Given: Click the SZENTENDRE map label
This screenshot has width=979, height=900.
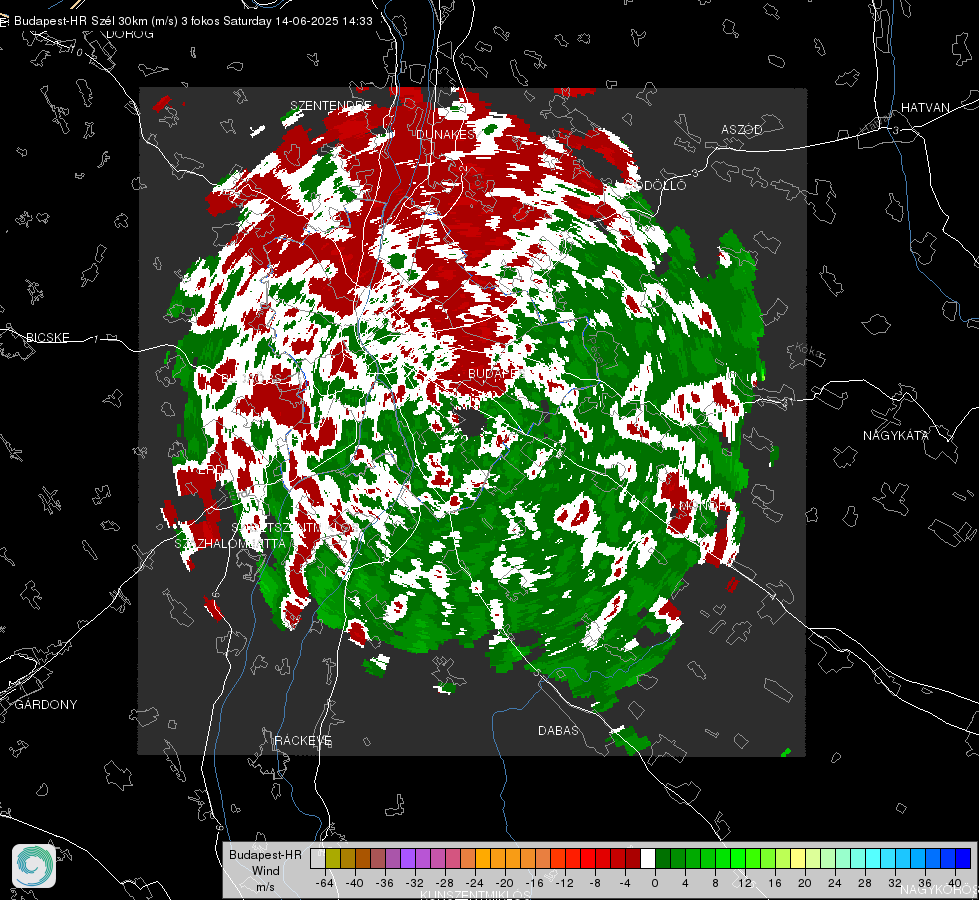Looking at the screenshot, I should [x=331, y=106].
